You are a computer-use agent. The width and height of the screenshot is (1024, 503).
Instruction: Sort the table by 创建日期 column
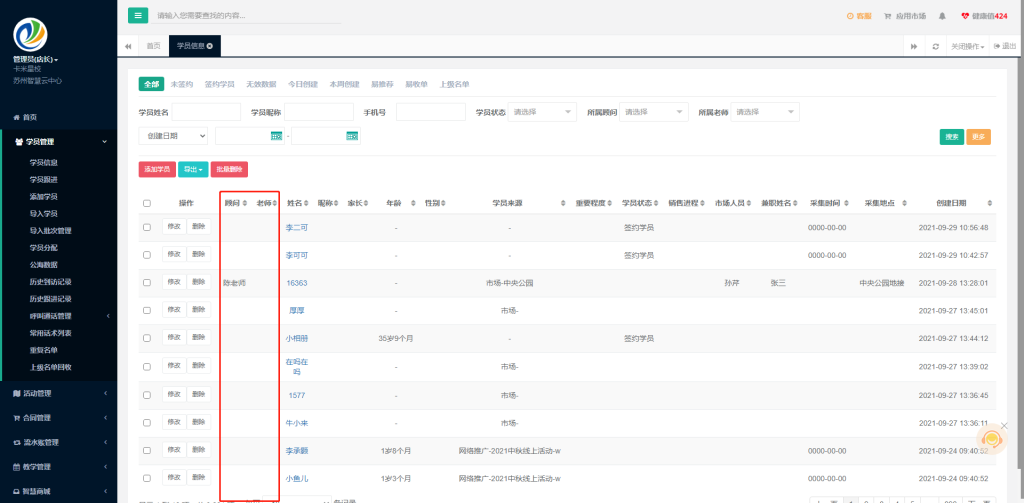point(991,203)
